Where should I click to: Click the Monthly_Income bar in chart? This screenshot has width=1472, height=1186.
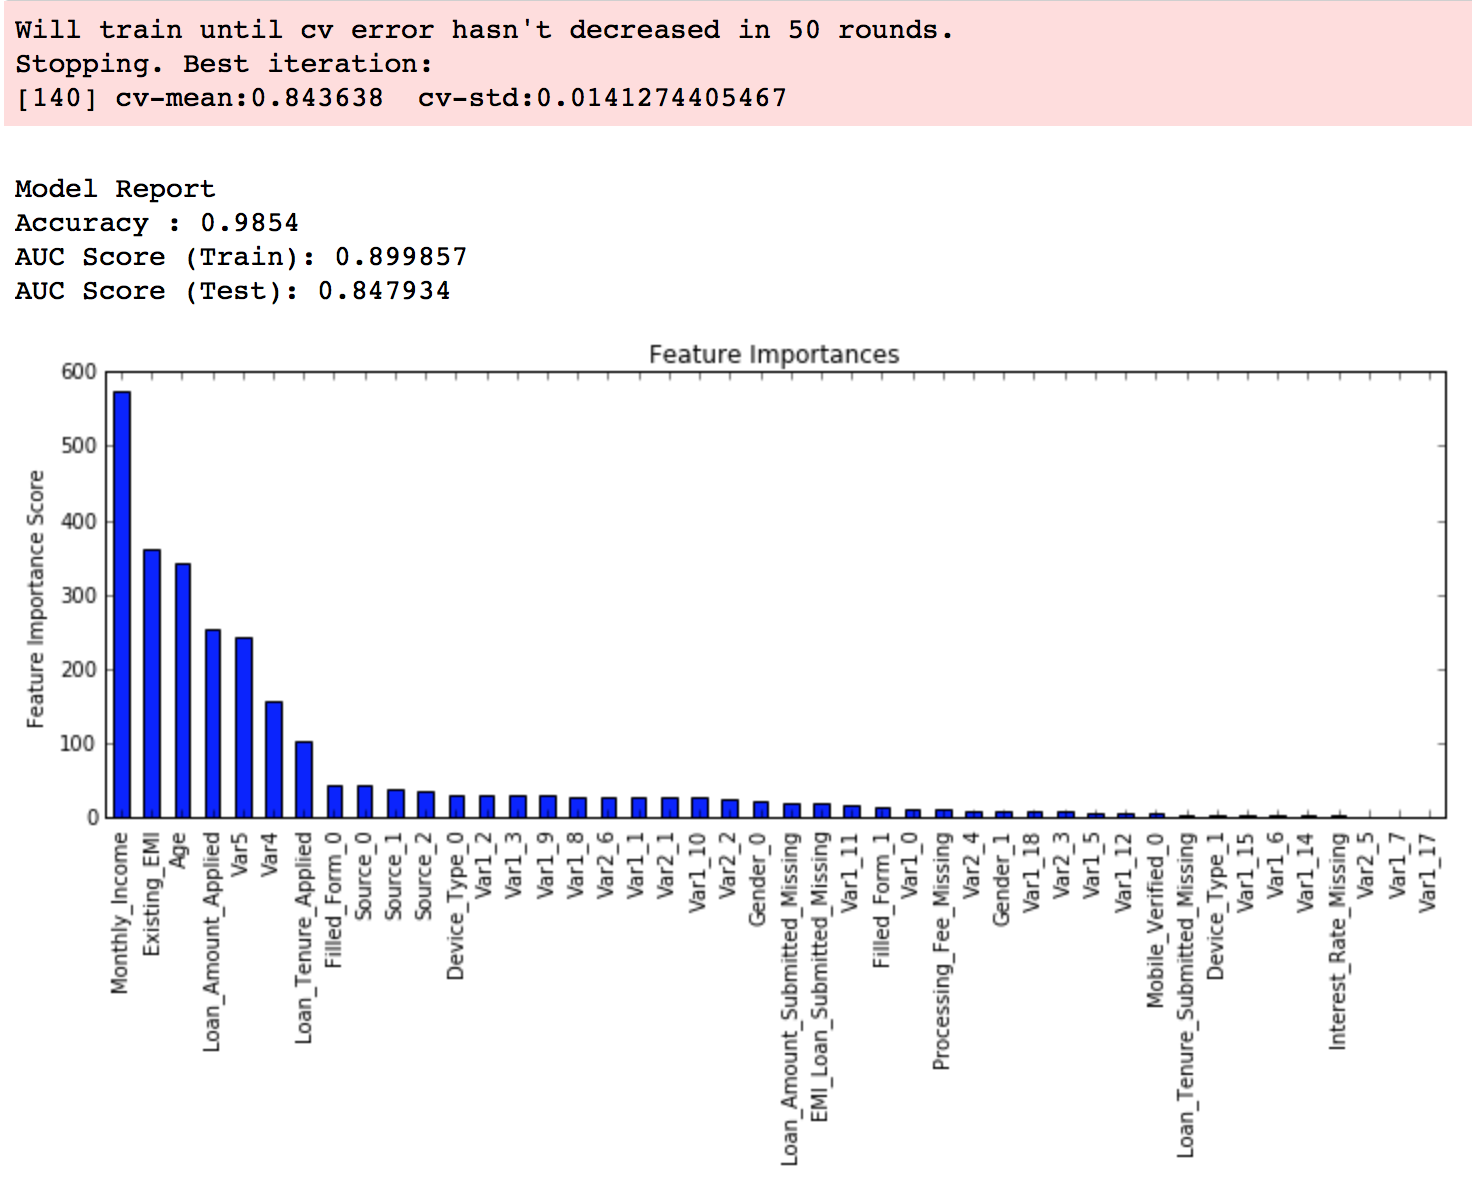pyautogui.click(x=122, y=604)
